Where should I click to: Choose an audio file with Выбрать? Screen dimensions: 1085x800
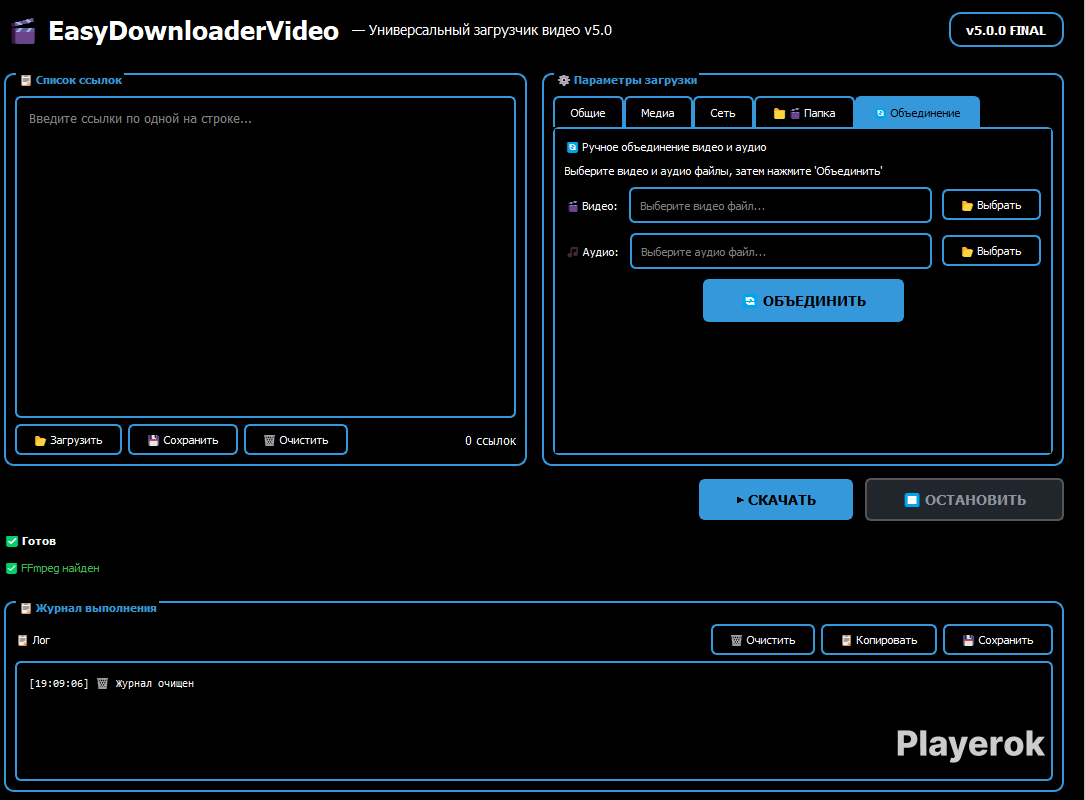click(x=991, y=251)
